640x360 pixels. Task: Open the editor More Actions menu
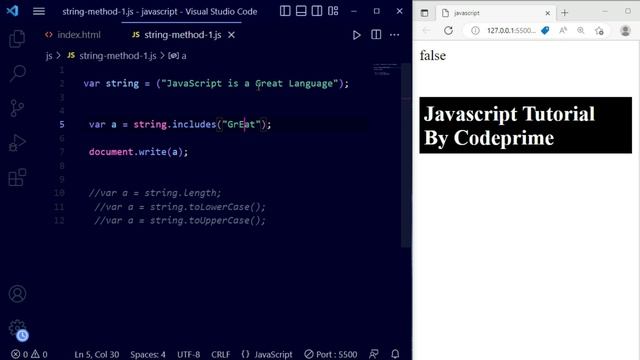(x=394, y=35)
